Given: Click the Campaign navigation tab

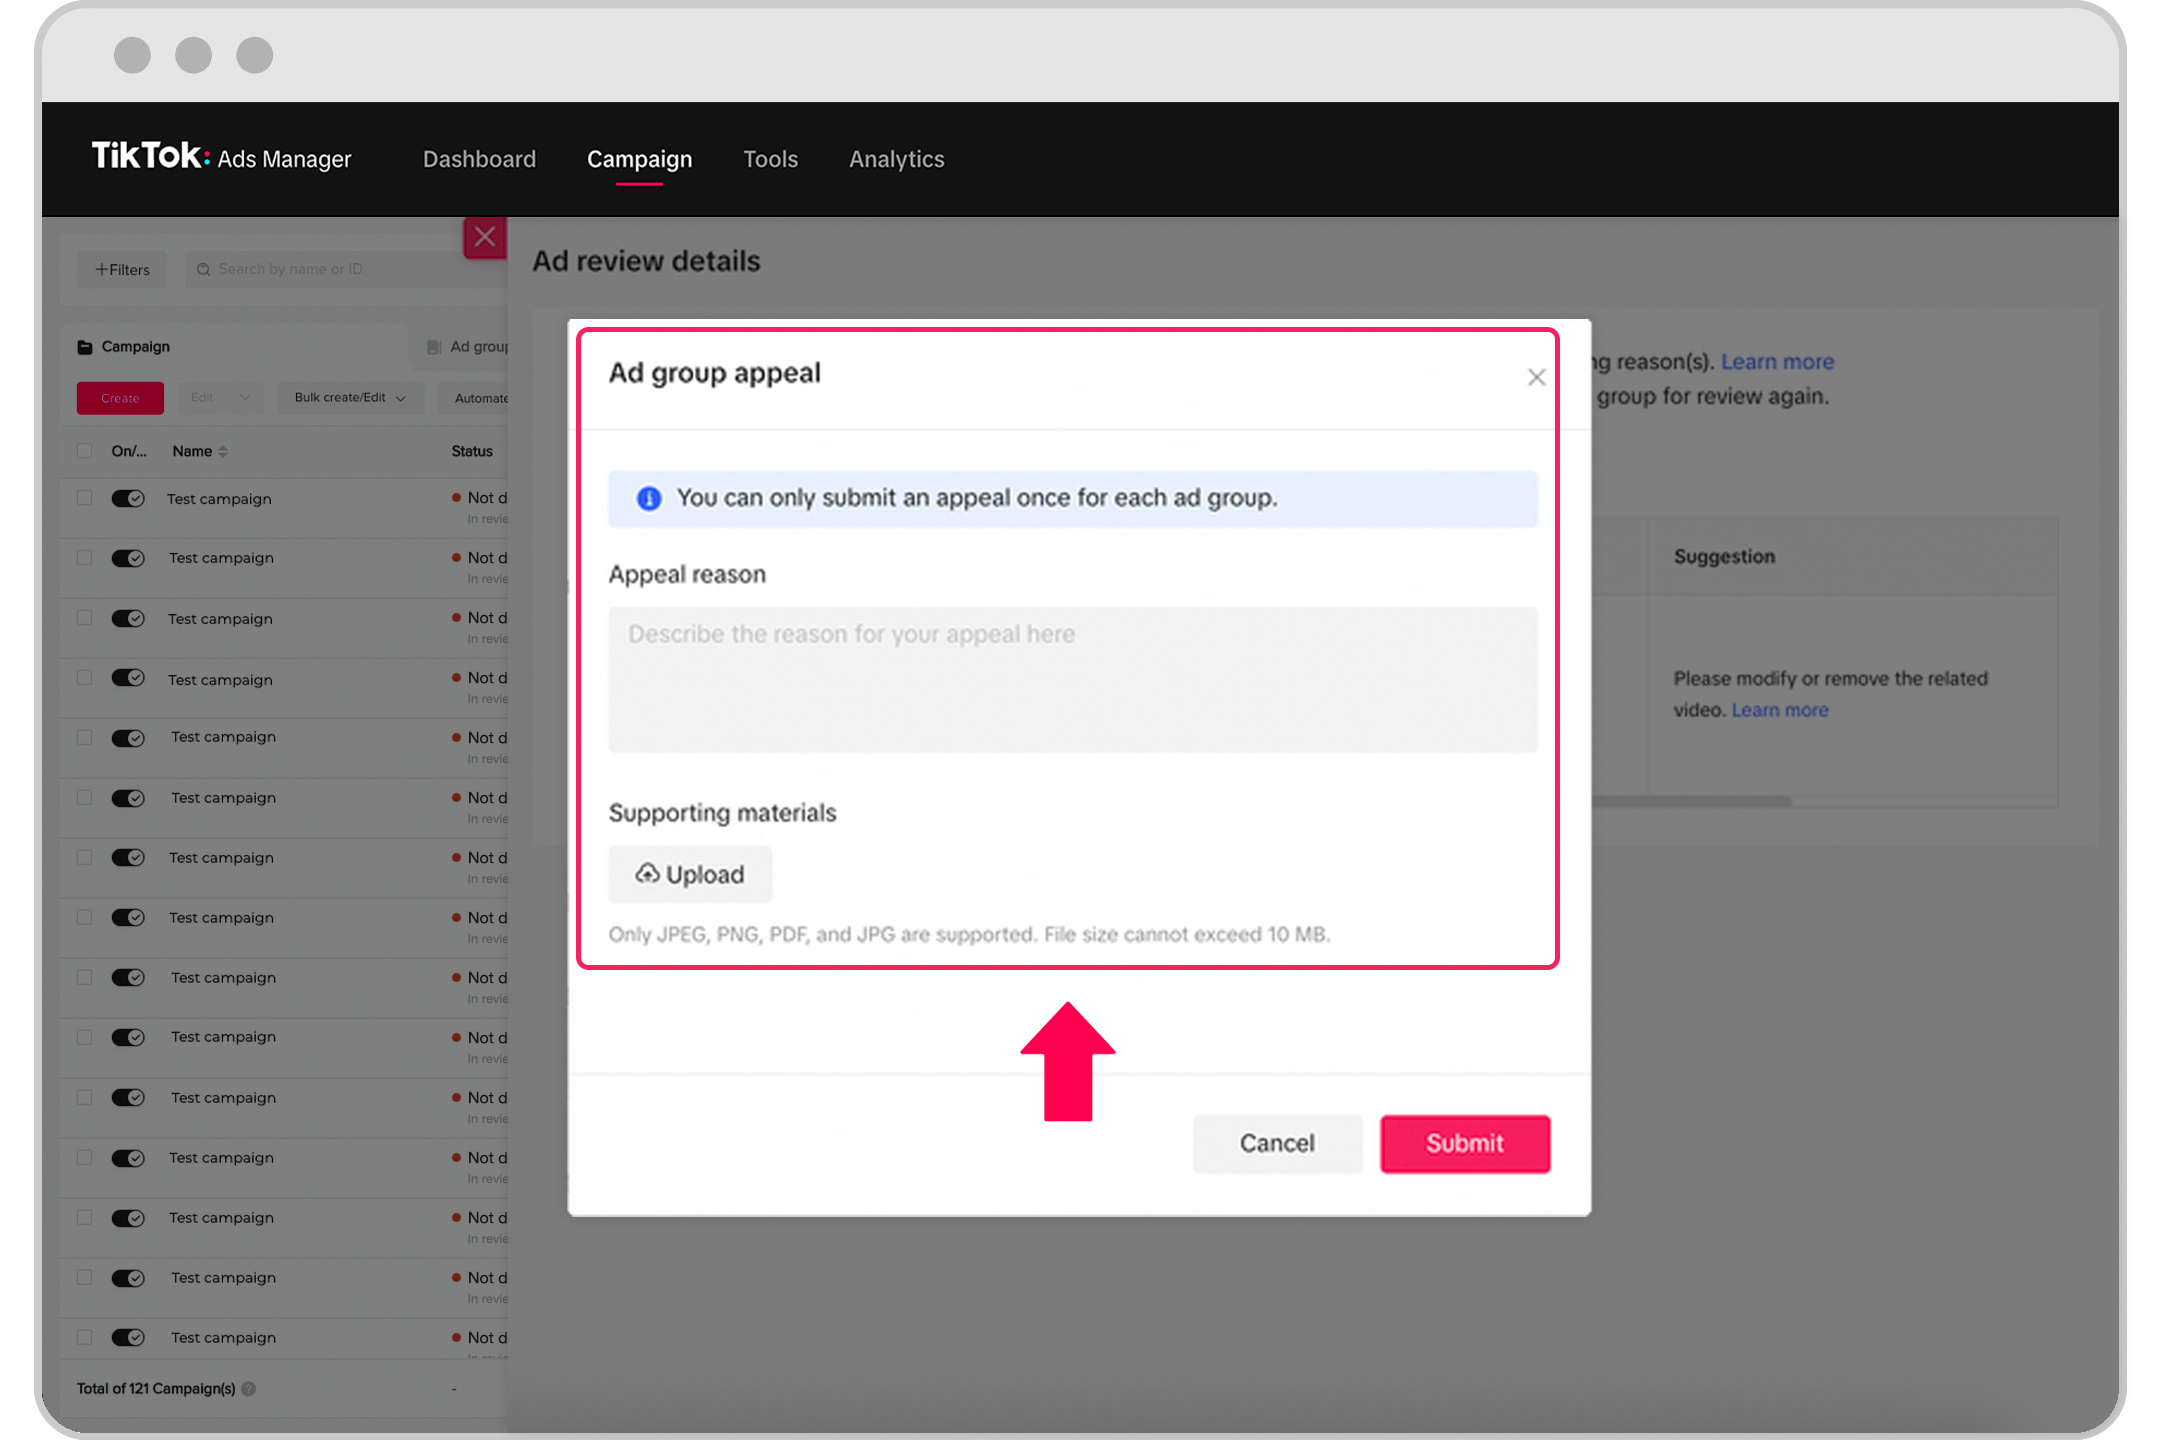Looking at the screenshot, I should tap(638, 158).
